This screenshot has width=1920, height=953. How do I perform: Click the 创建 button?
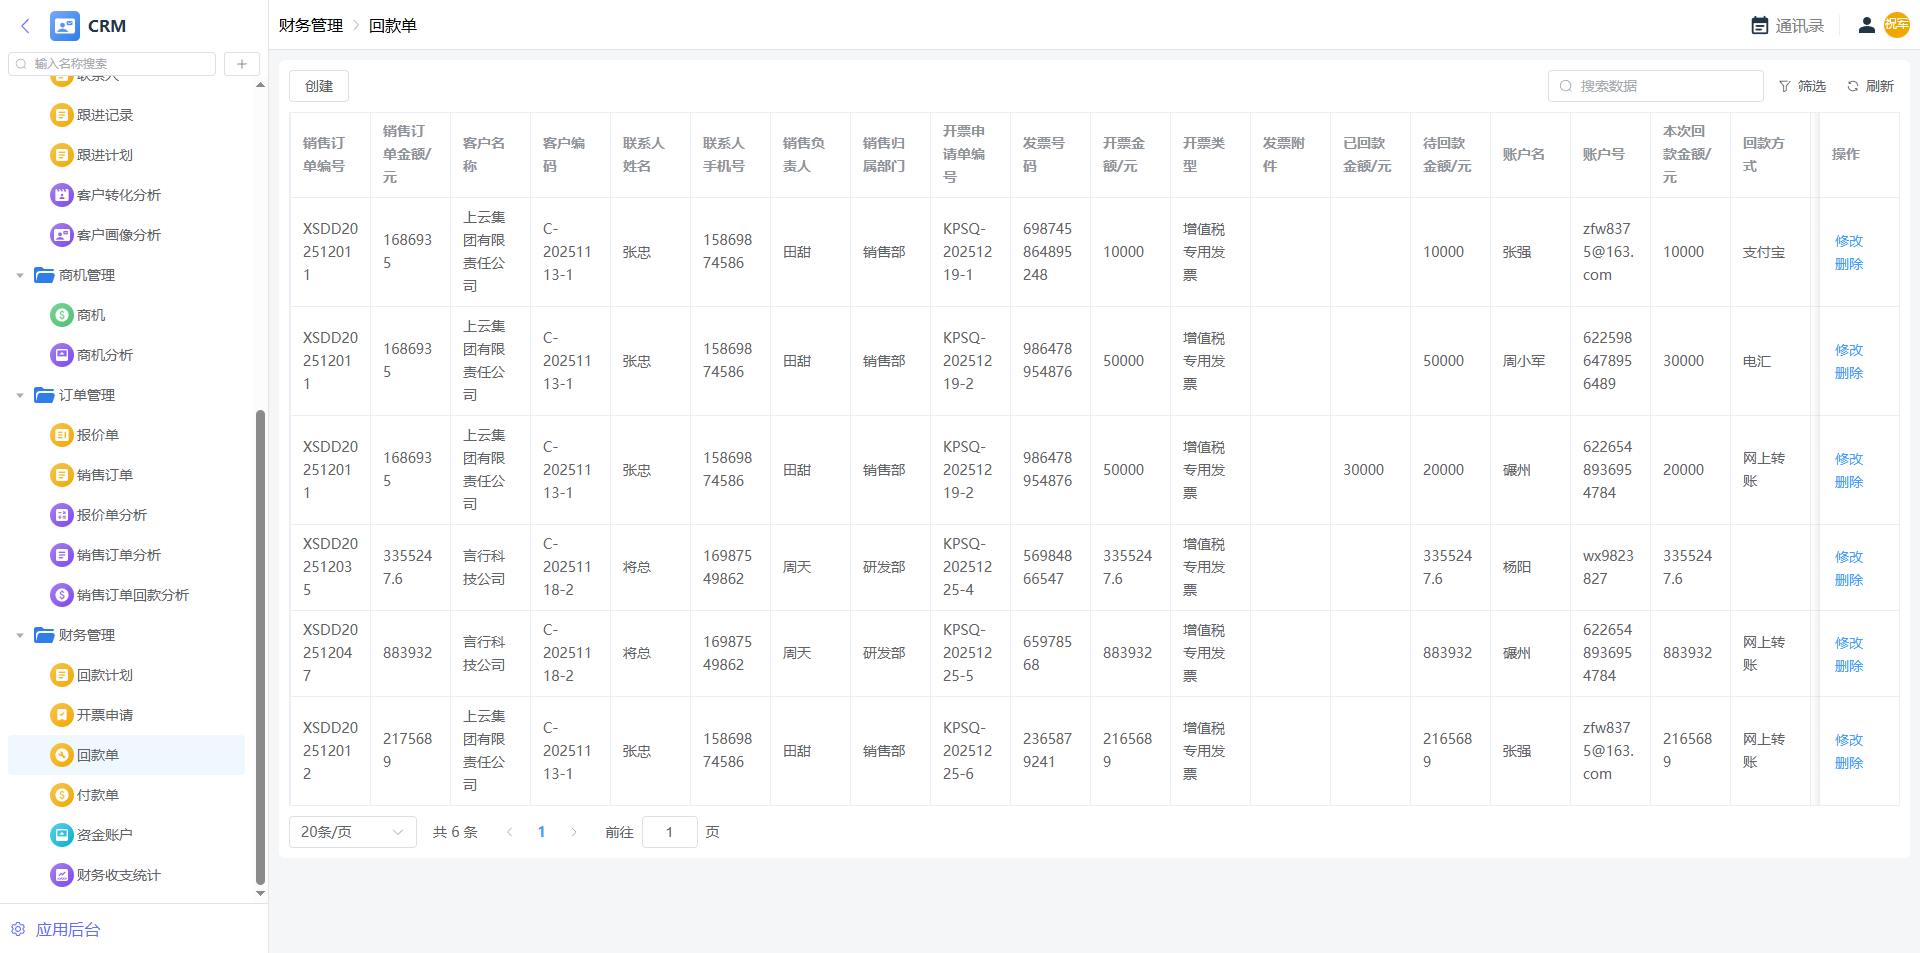point(319,86)
